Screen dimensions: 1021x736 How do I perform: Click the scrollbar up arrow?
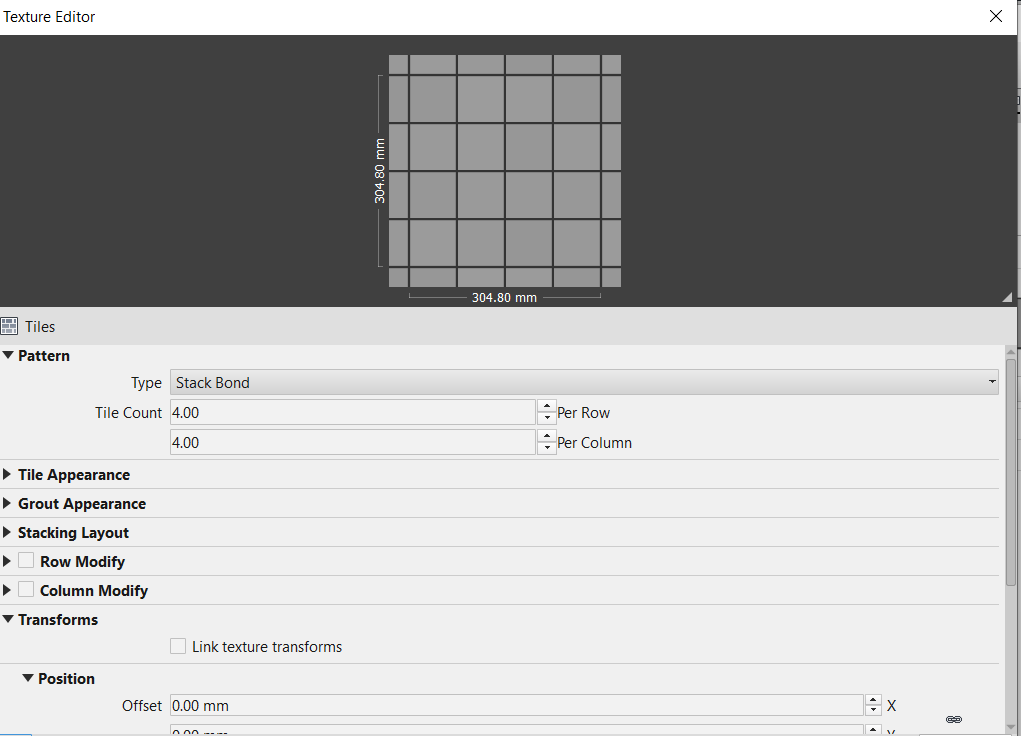(x=1011, y=352)
